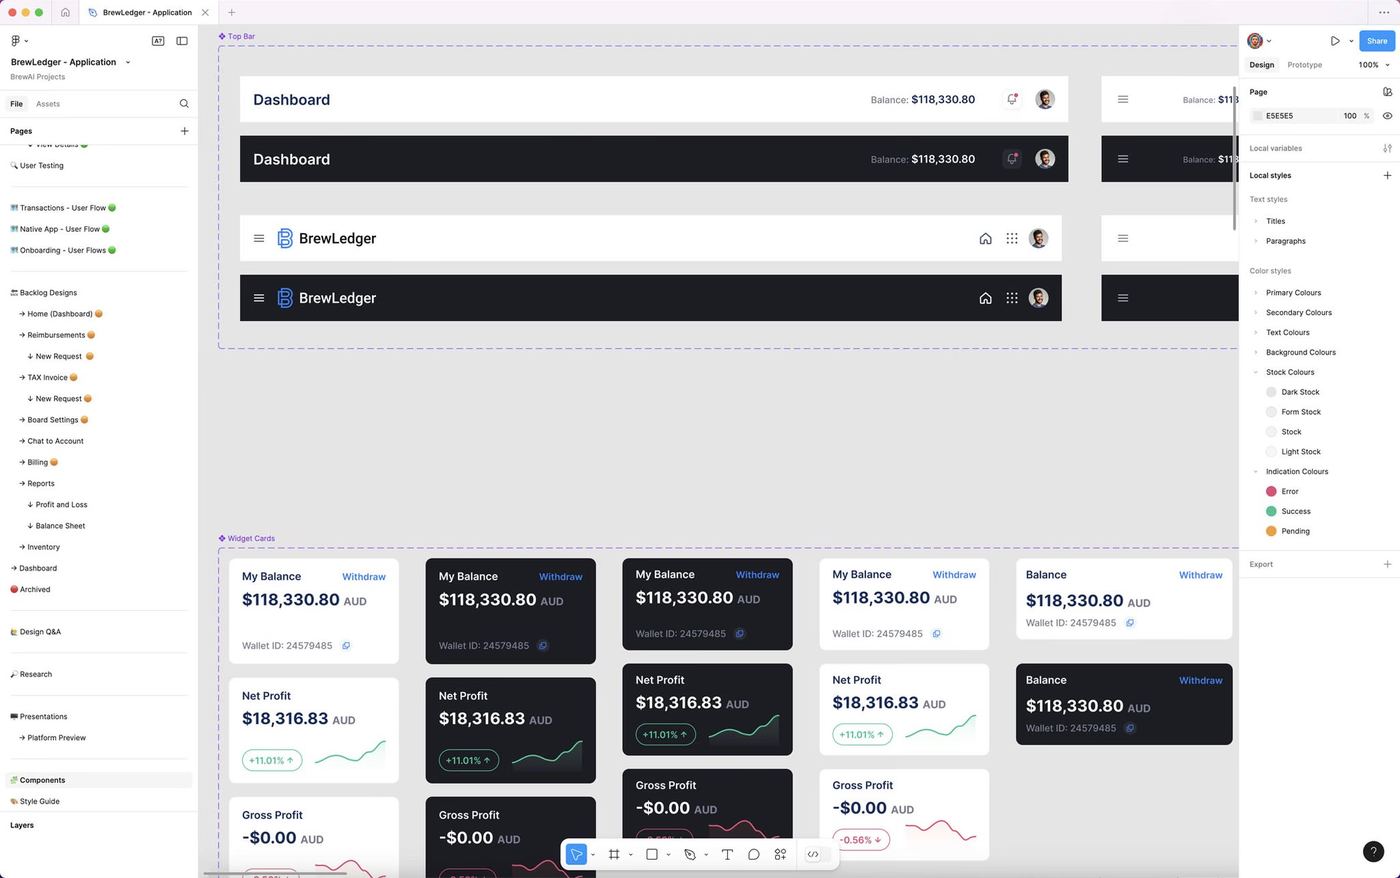Click the search icon in the File panel
The height and width of the screenshot is (878, 1400).
point(184,103)
